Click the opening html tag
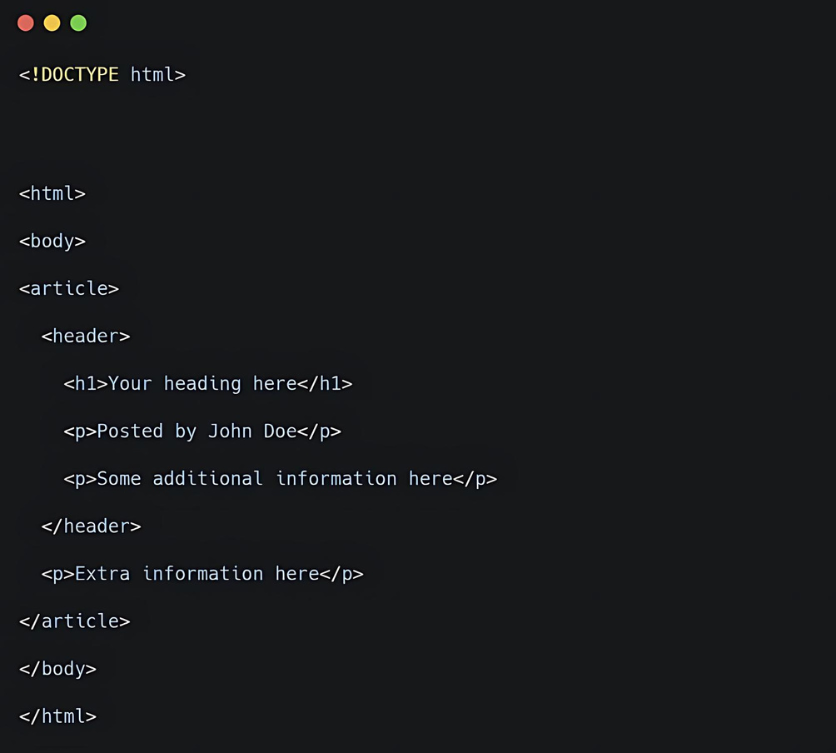 coord(52,194)
